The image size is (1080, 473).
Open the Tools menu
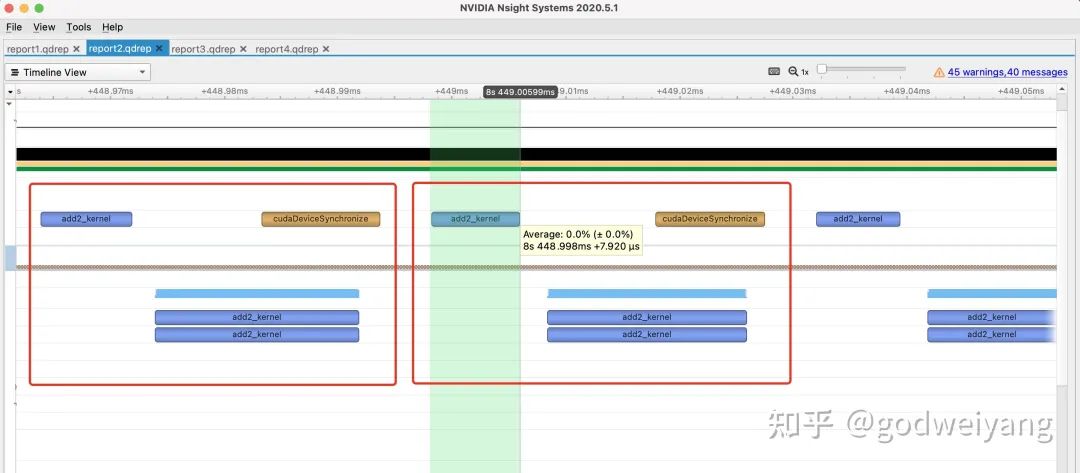point(79,27)
